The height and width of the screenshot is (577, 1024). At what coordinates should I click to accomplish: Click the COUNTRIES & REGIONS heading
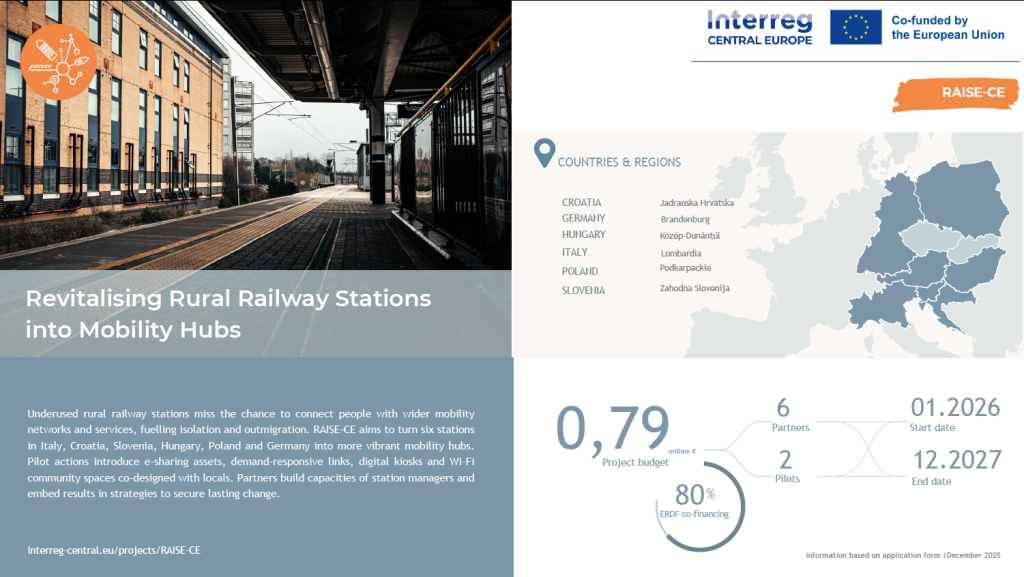point(619,162)
